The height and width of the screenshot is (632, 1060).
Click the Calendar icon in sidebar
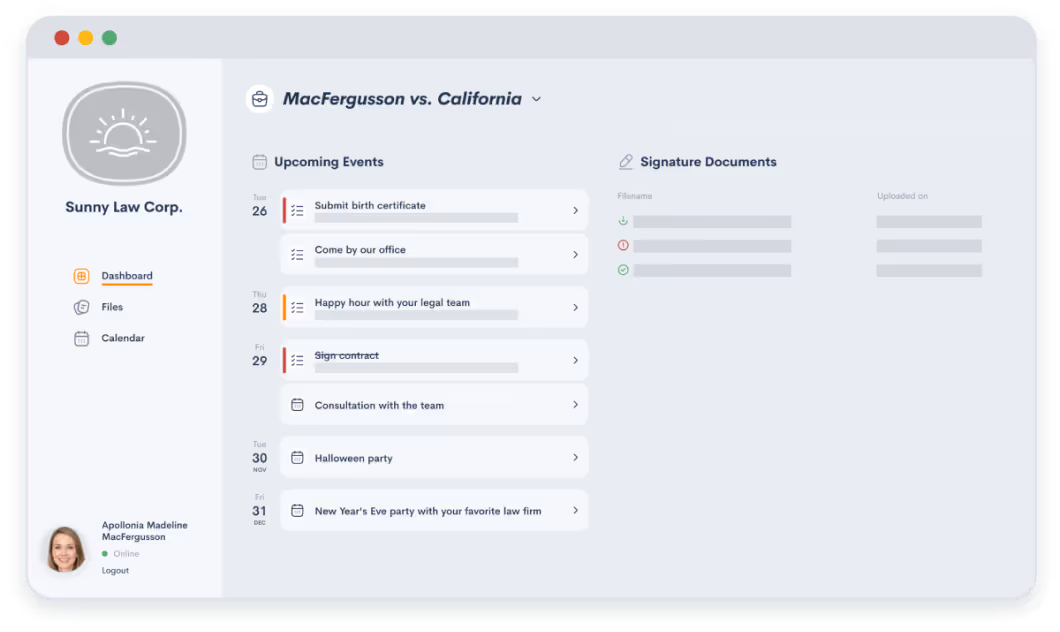pyautogui.click(x=80, y=338)
